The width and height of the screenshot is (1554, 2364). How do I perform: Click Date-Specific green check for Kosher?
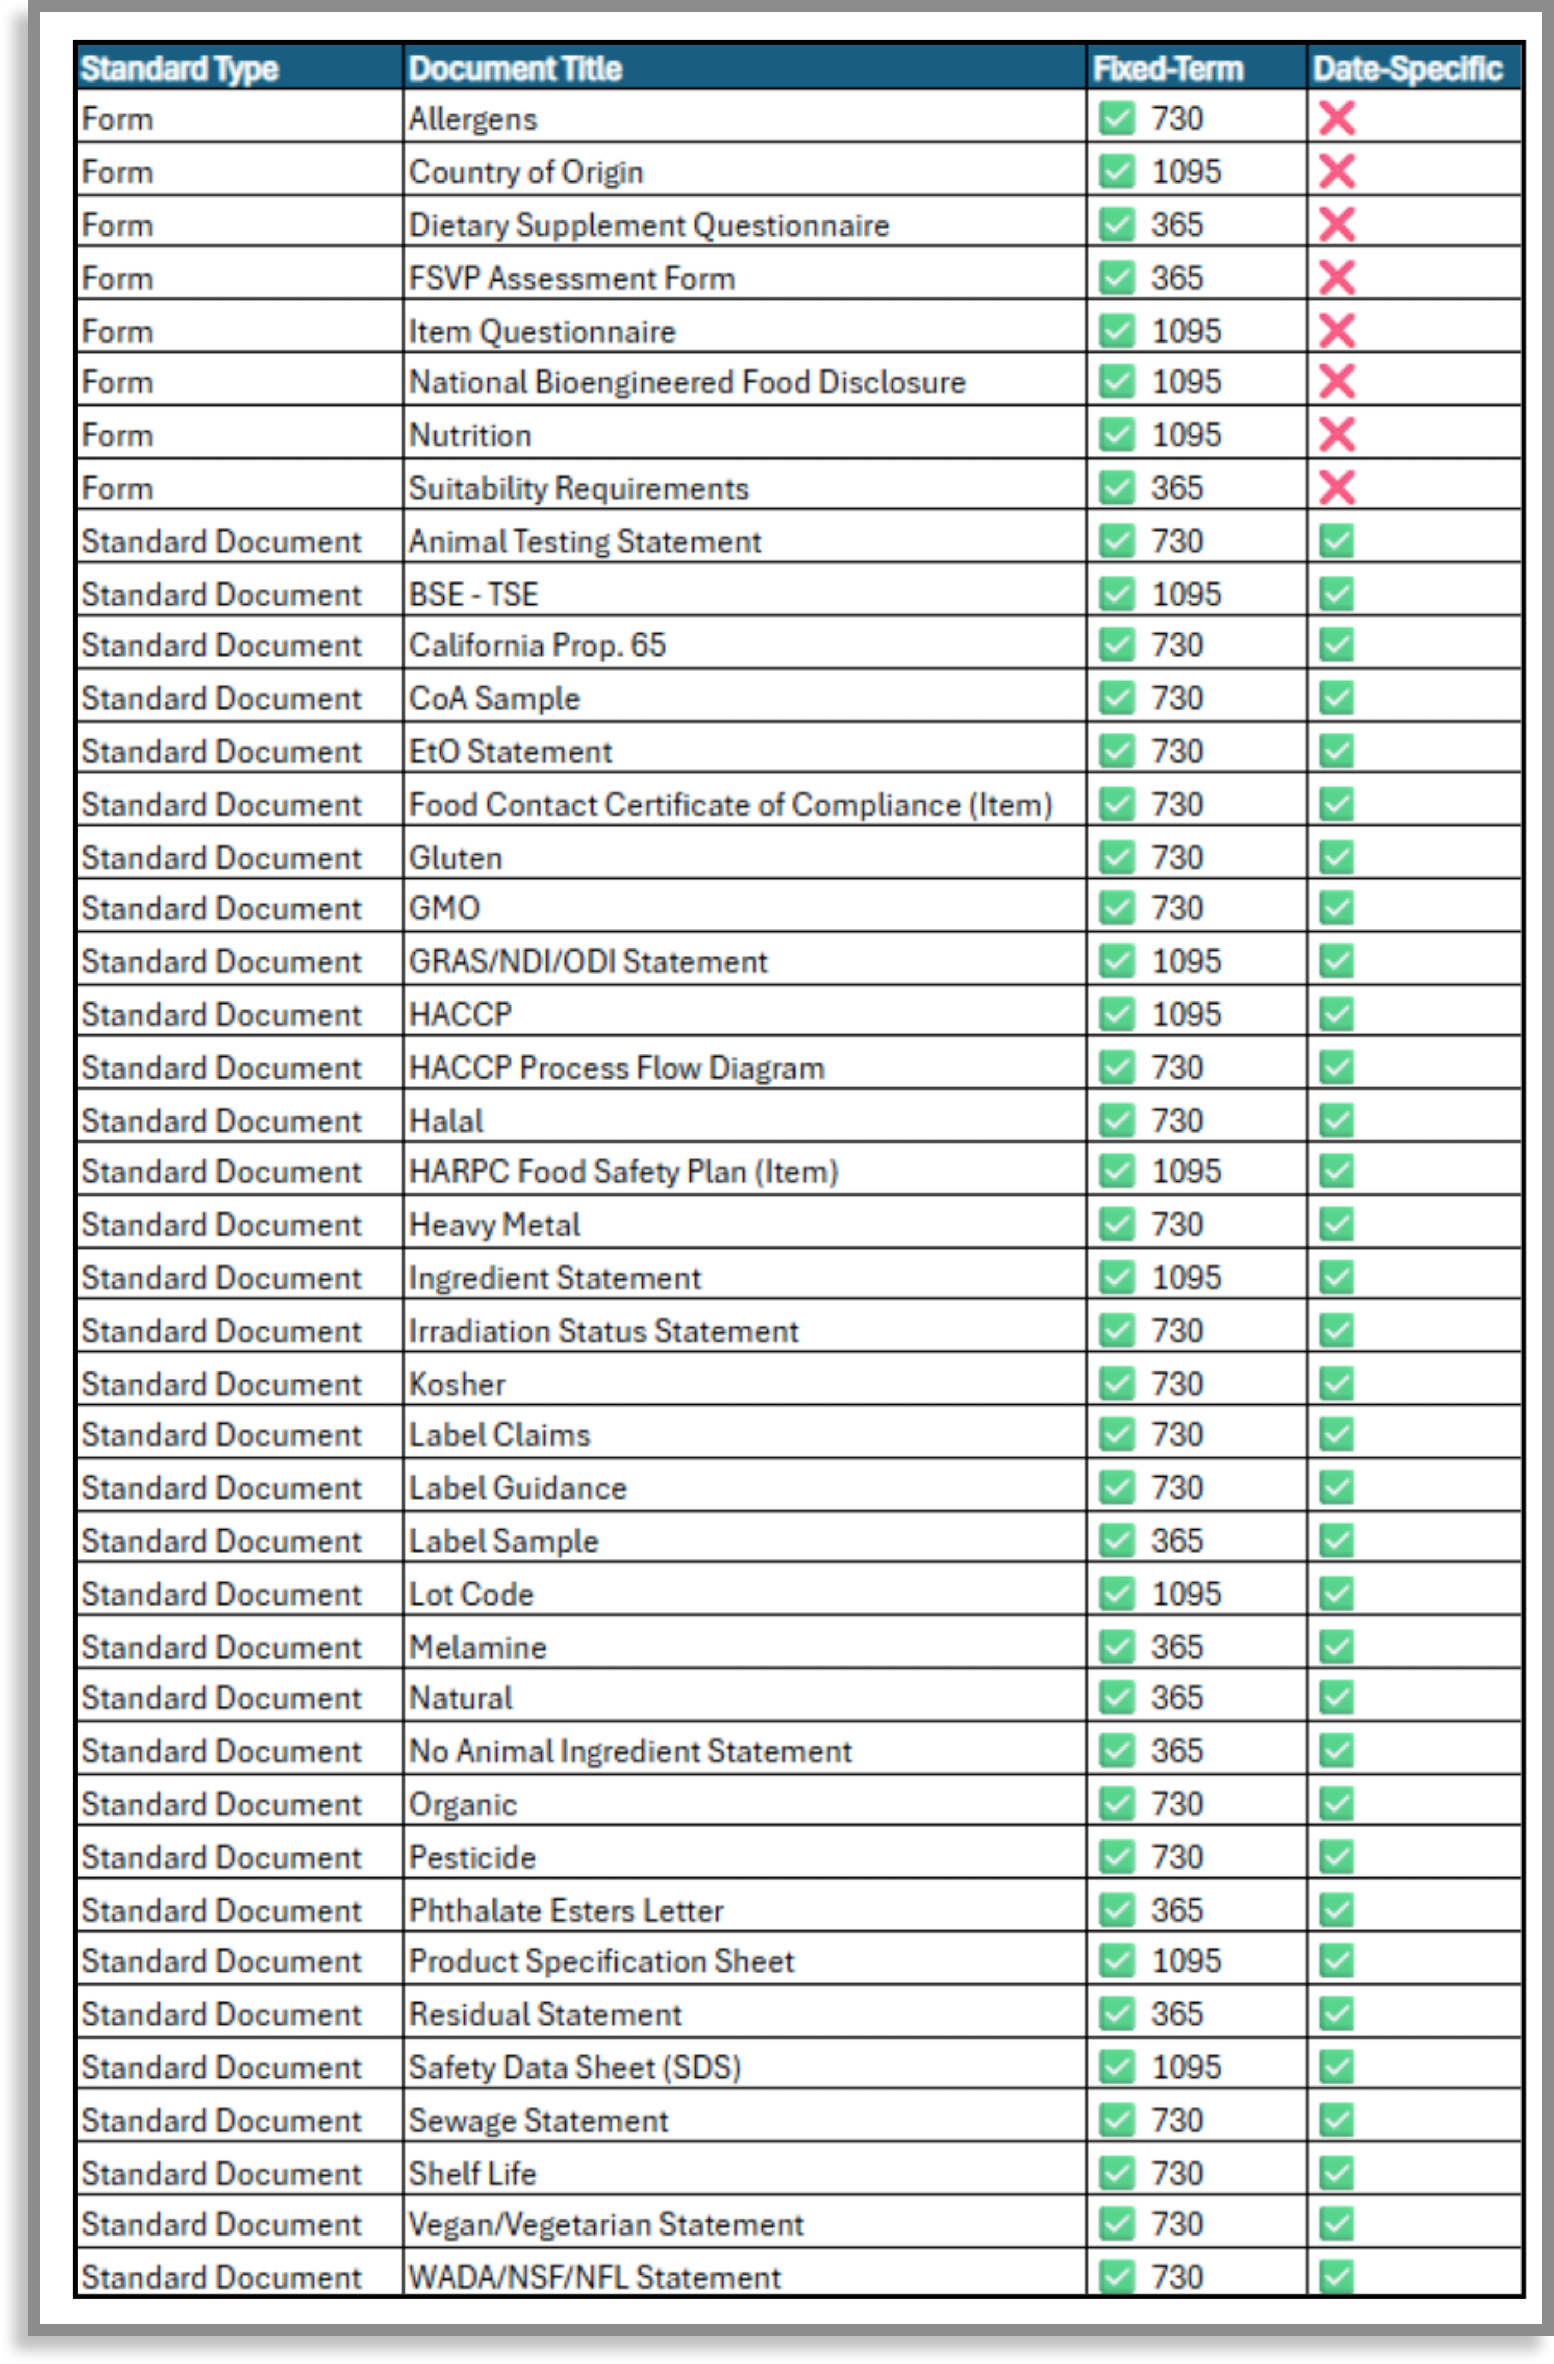[x=1335, y=1383]
